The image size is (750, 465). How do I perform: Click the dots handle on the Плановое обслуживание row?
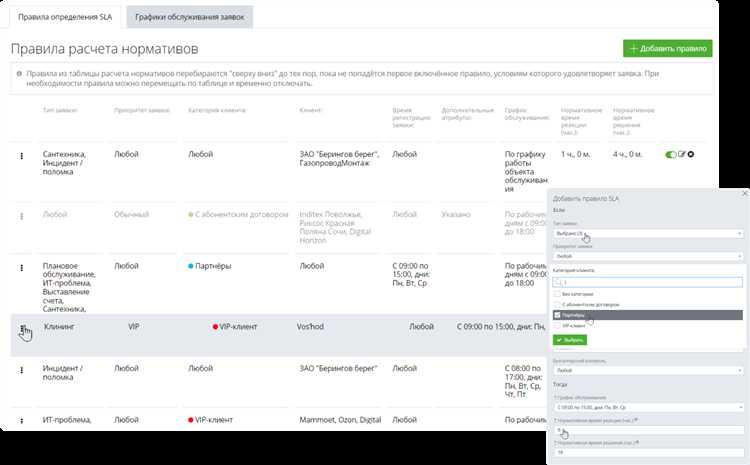coord(22,267)
